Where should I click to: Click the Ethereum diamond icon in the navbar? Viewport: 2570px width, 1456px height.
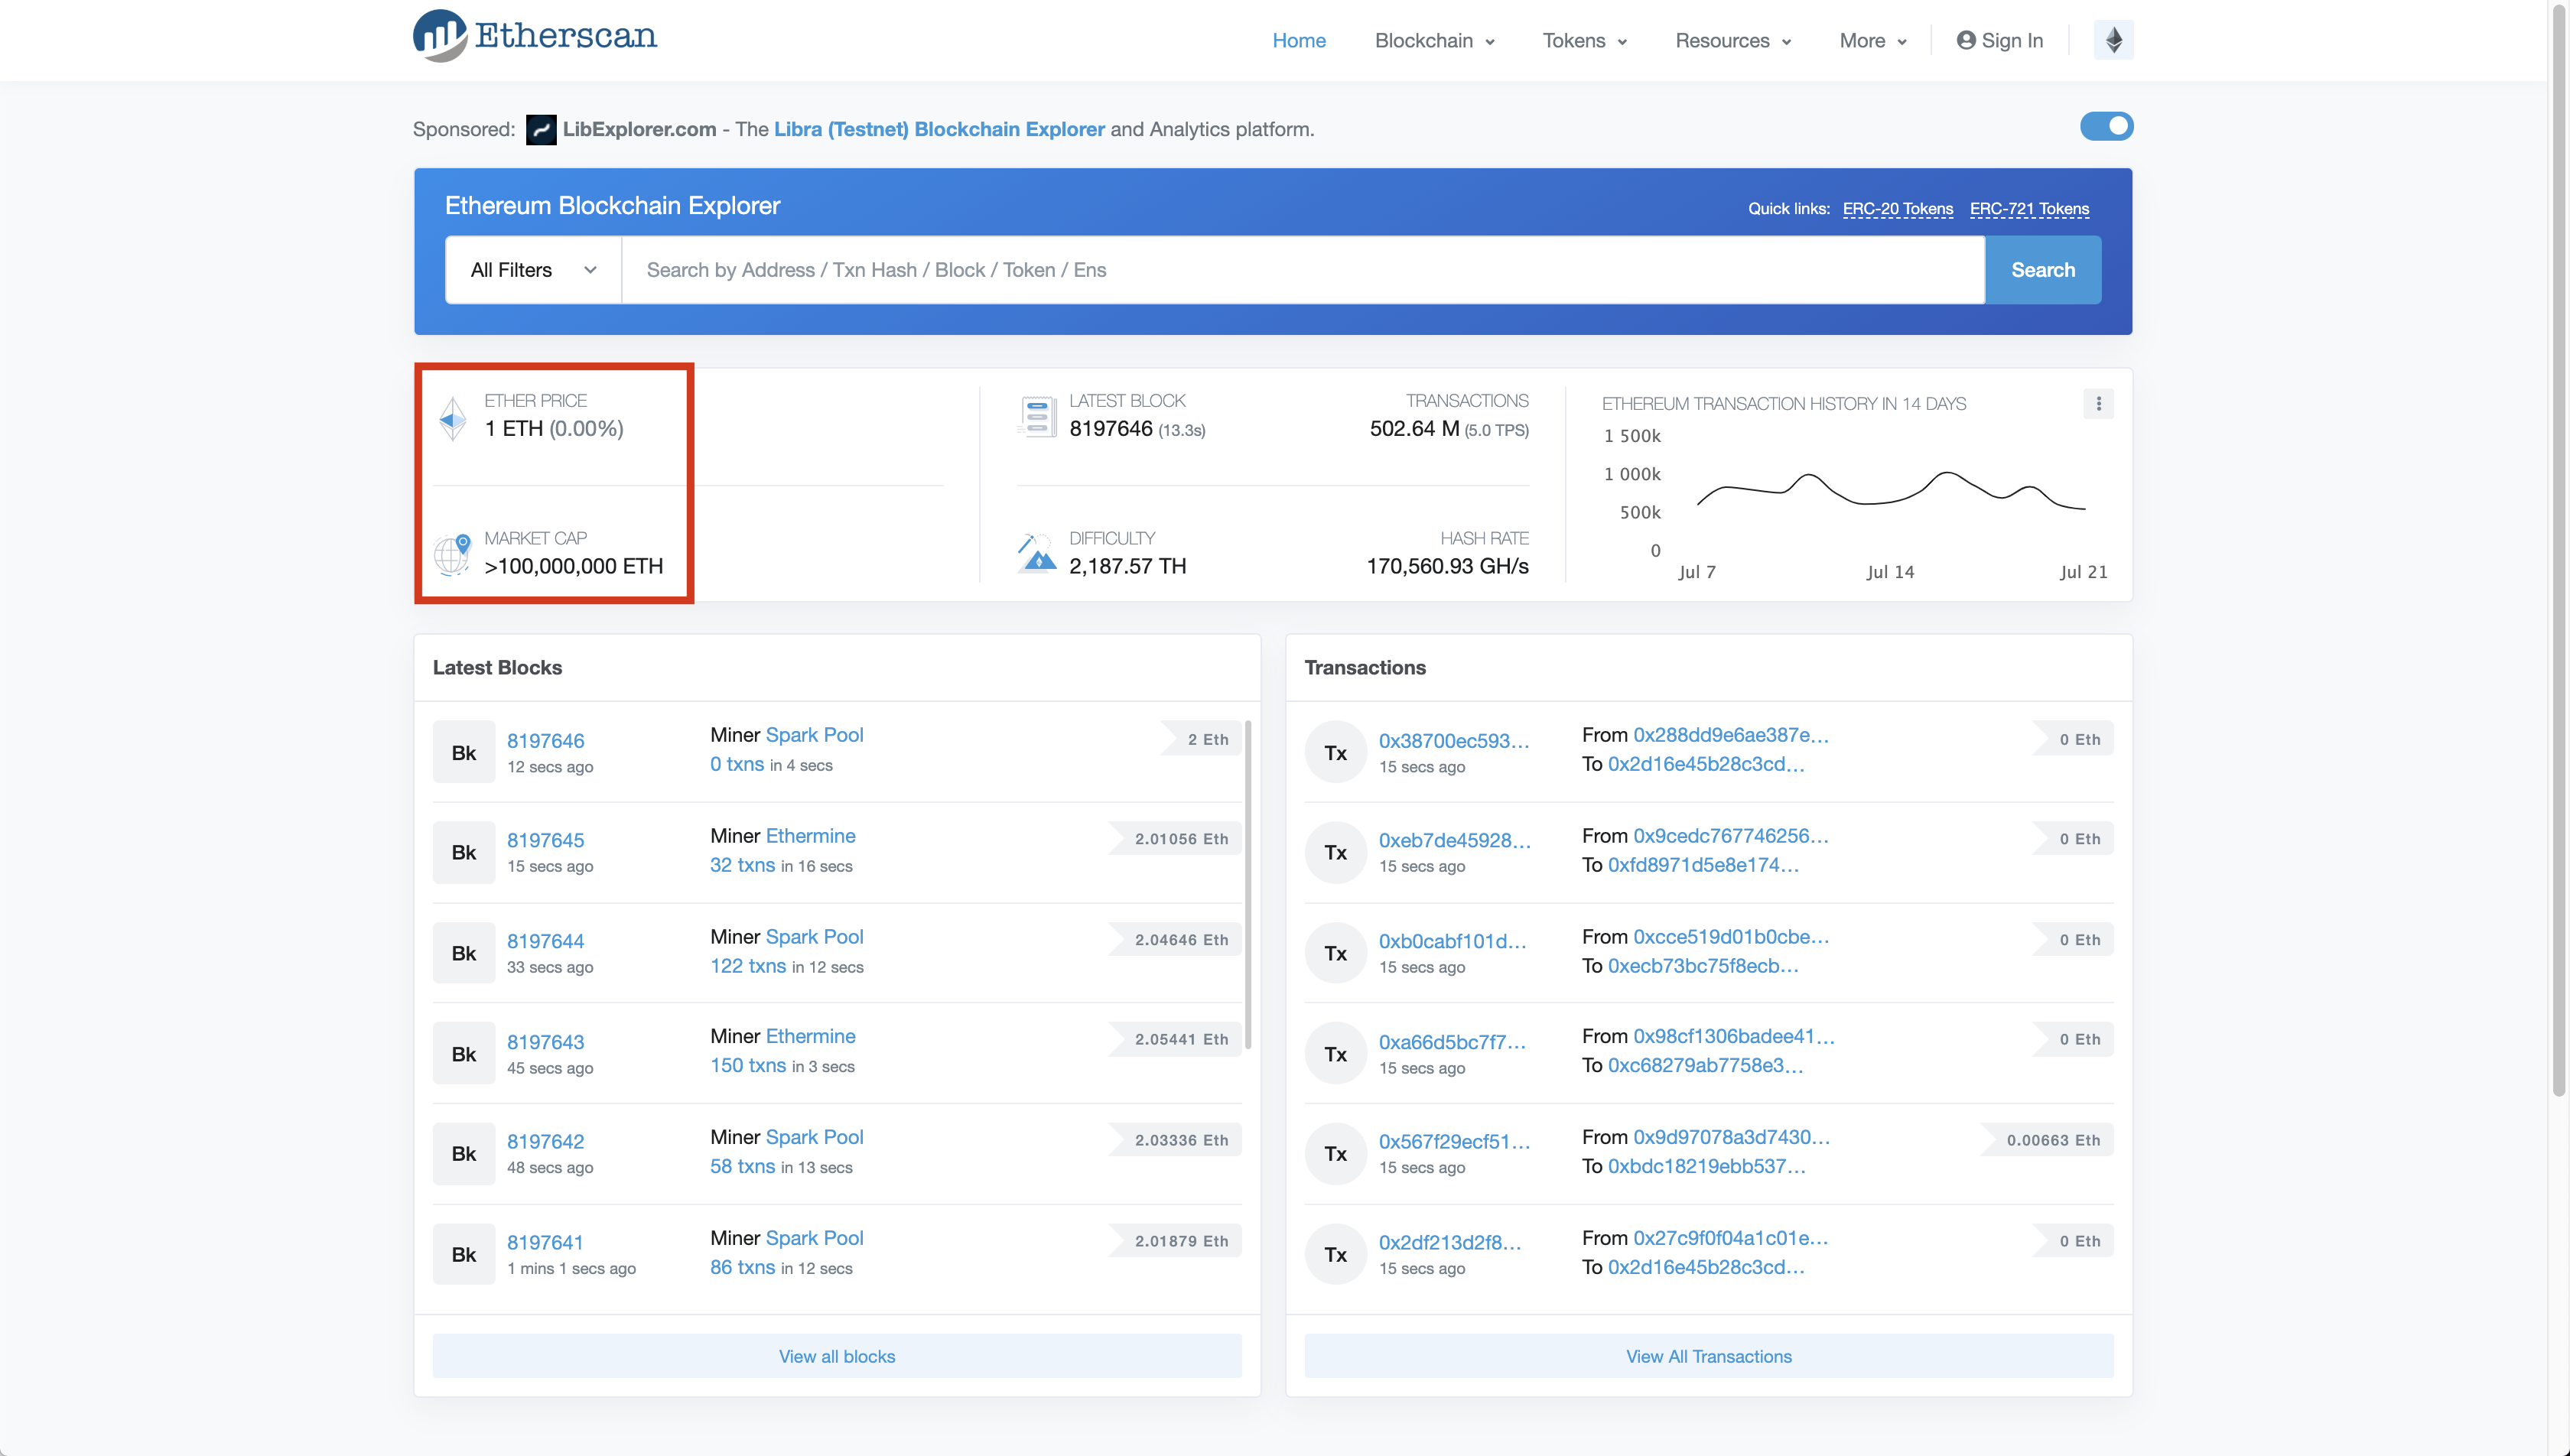tap(2113, 40)
